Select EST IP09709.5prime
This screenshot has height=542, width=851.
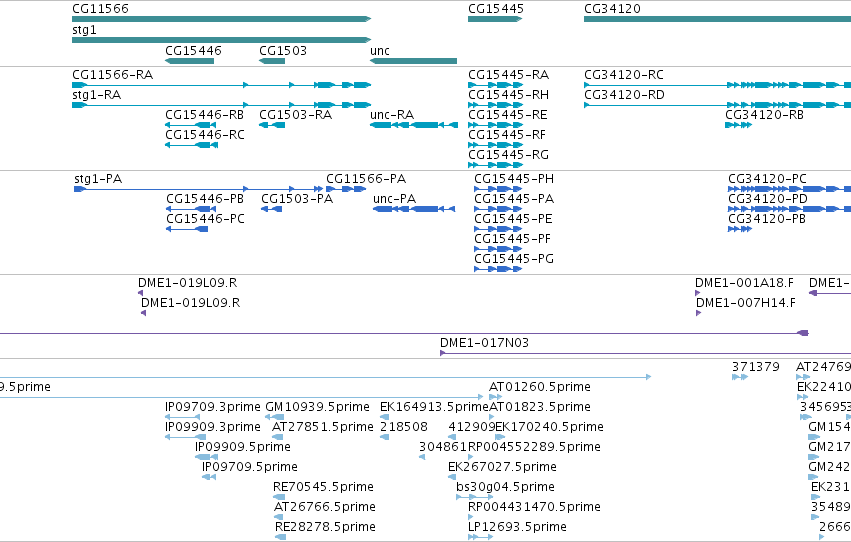(208, 477)
